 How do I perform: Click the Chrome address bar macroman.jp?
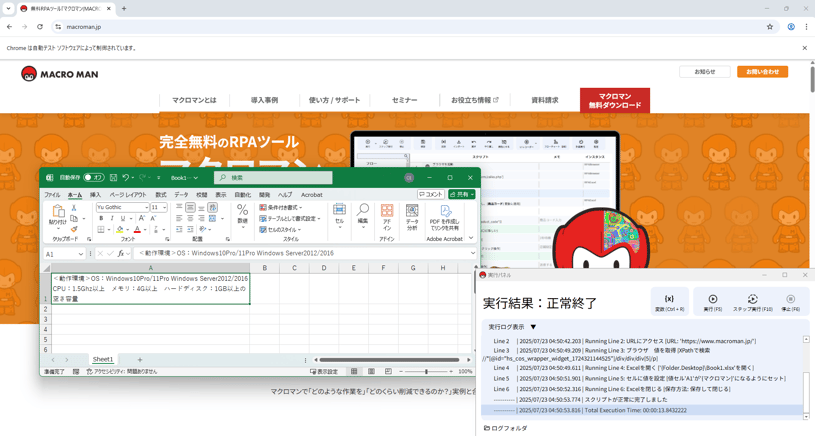coord(411,27)
